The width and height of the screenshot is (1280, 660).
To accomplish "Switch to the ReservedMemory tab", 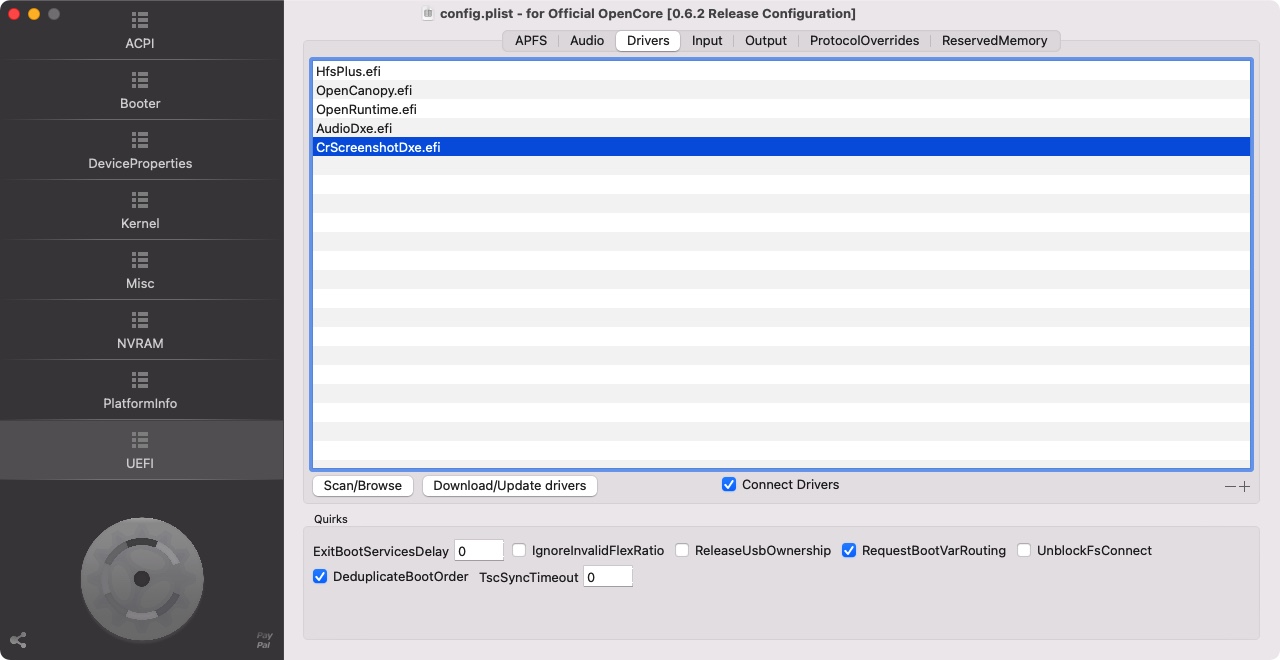I will coord(994,41).
